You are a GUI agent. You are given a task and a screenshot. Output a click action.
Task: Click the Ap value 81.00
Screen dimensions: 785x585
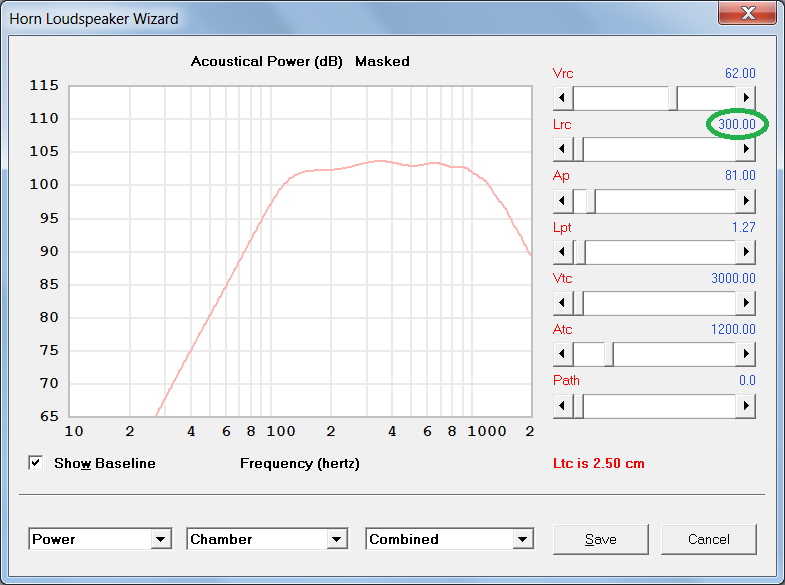[x=740, y=175]
